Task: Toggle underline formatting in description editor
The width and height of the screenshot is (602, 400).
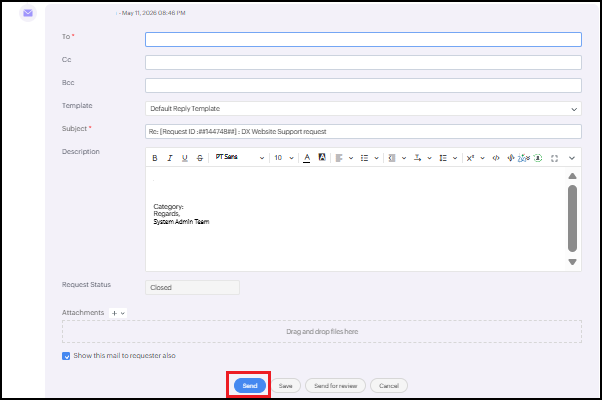Action: point(185,158)
